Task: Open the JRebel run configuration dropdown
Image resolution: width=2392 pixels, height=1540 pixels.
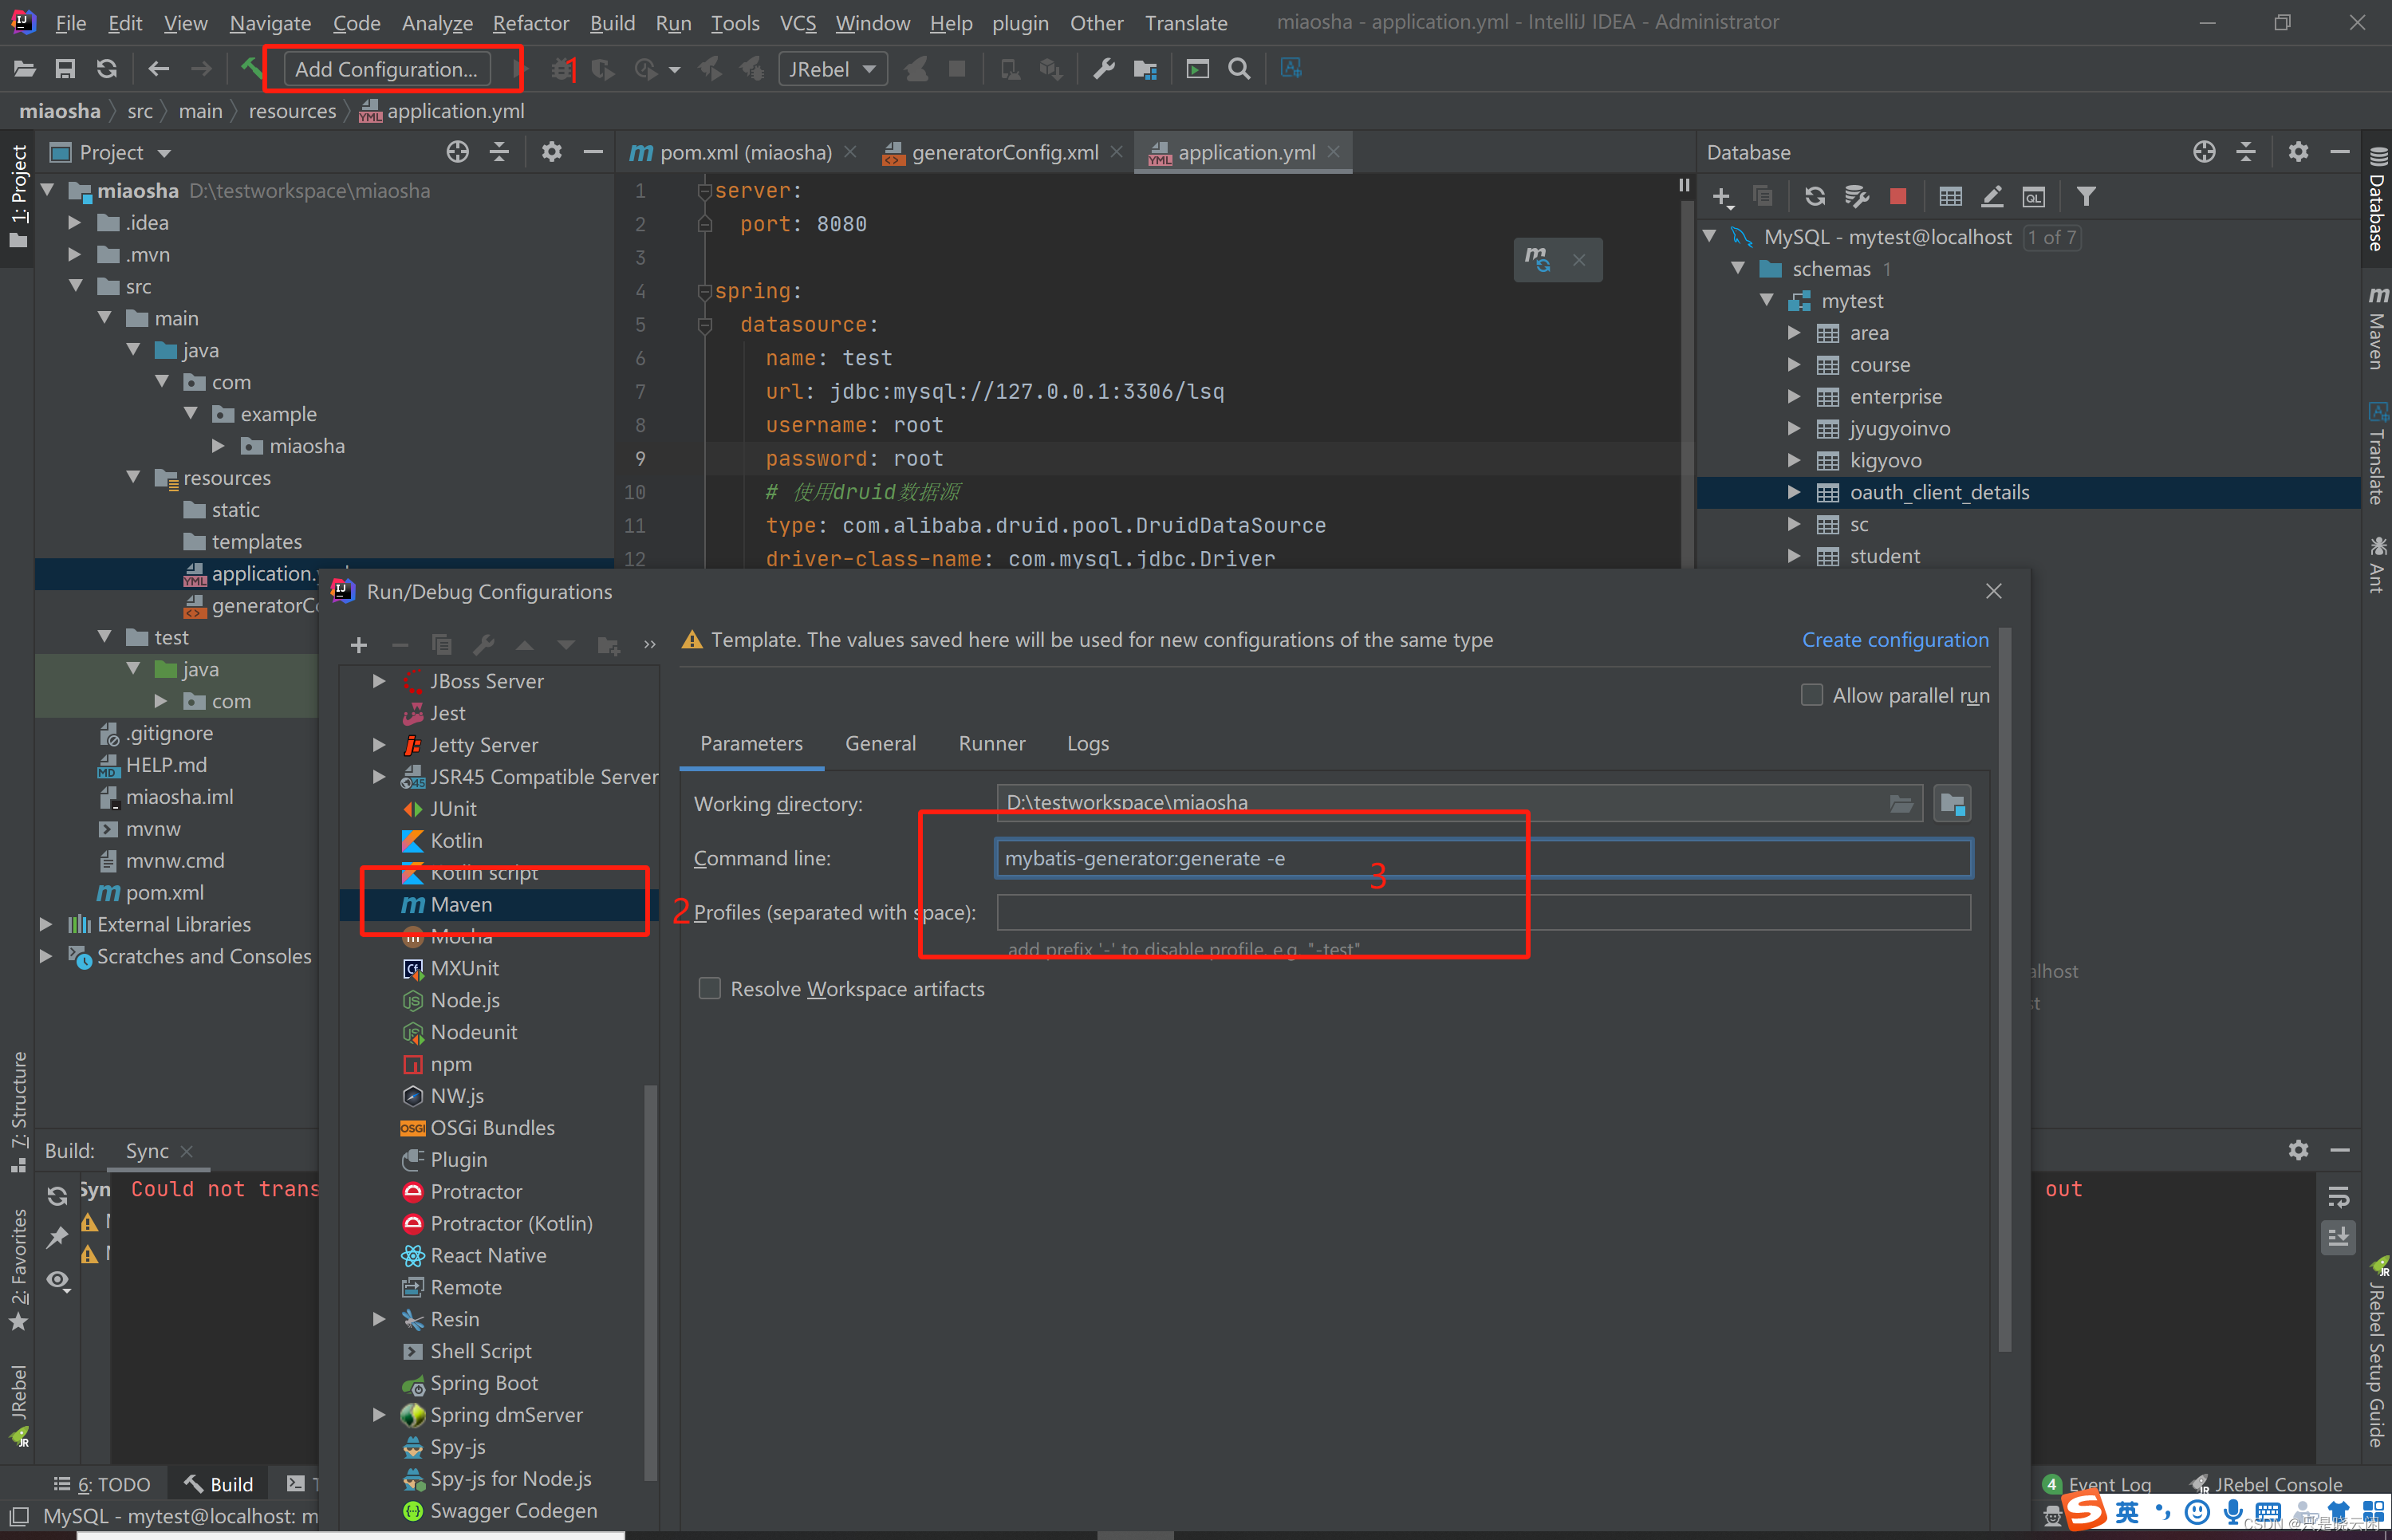Action: 832,69
